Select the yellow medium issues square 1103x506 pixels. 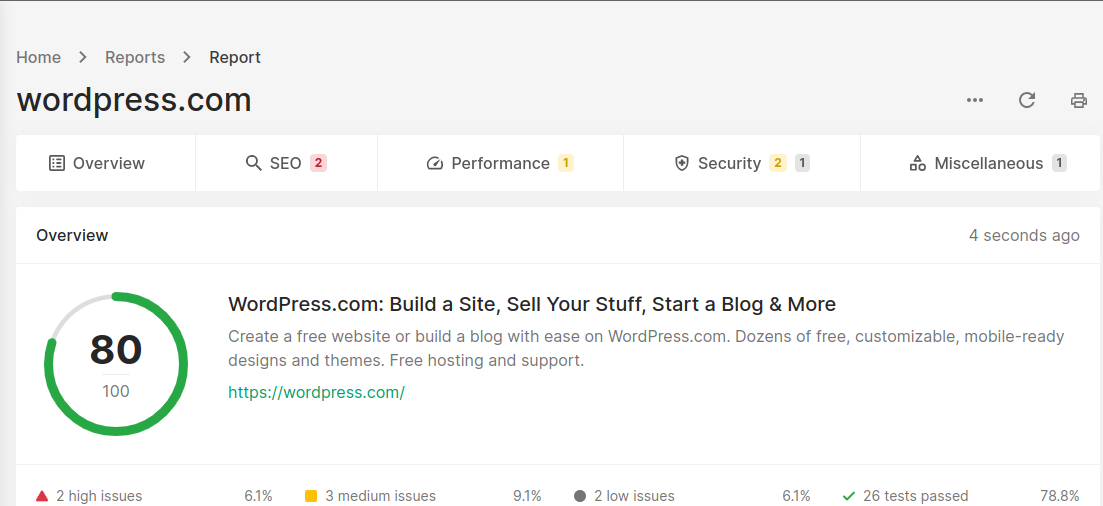(x=311, y=496)
